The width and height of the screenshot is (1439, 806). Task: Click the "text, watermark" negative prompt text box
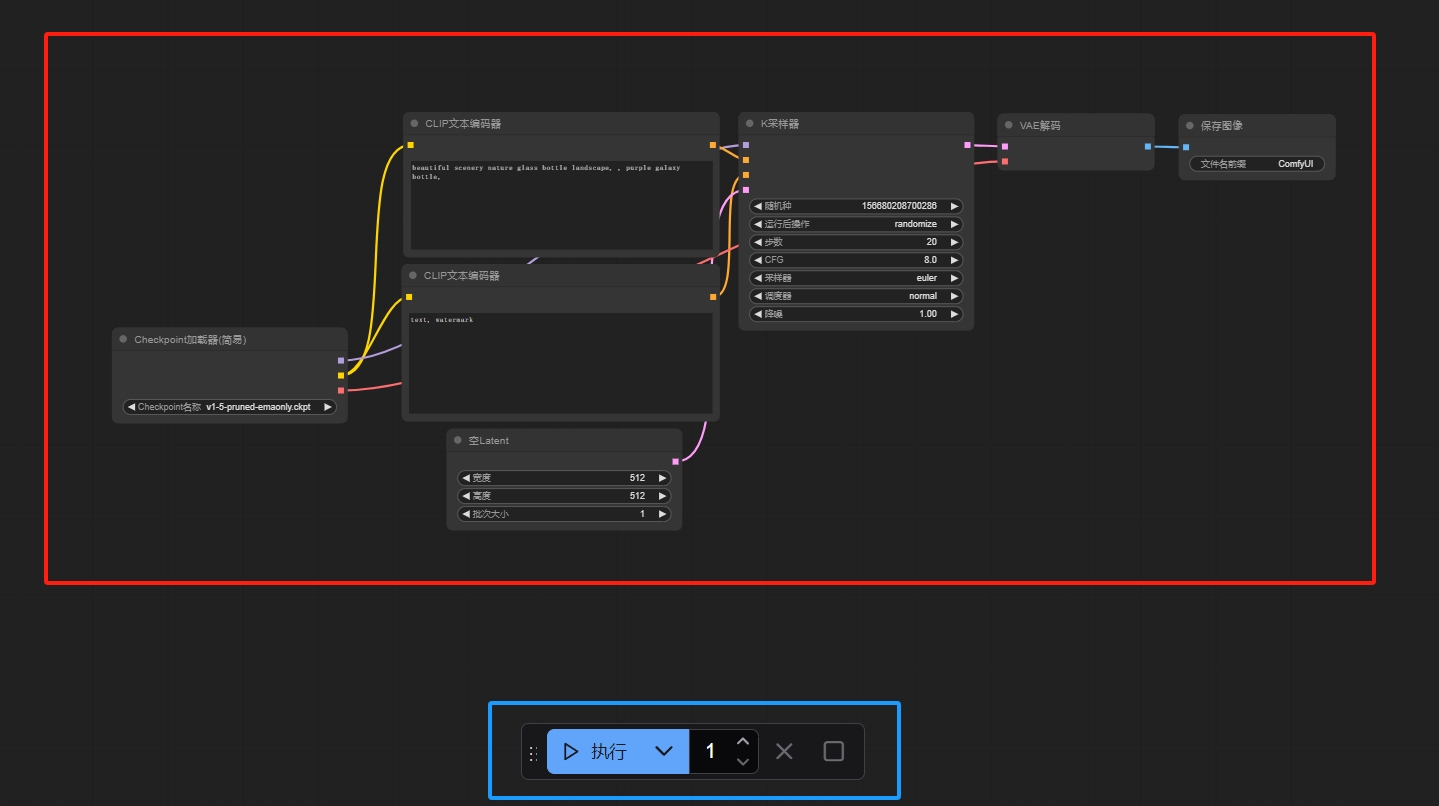click(x=561, y=363)
